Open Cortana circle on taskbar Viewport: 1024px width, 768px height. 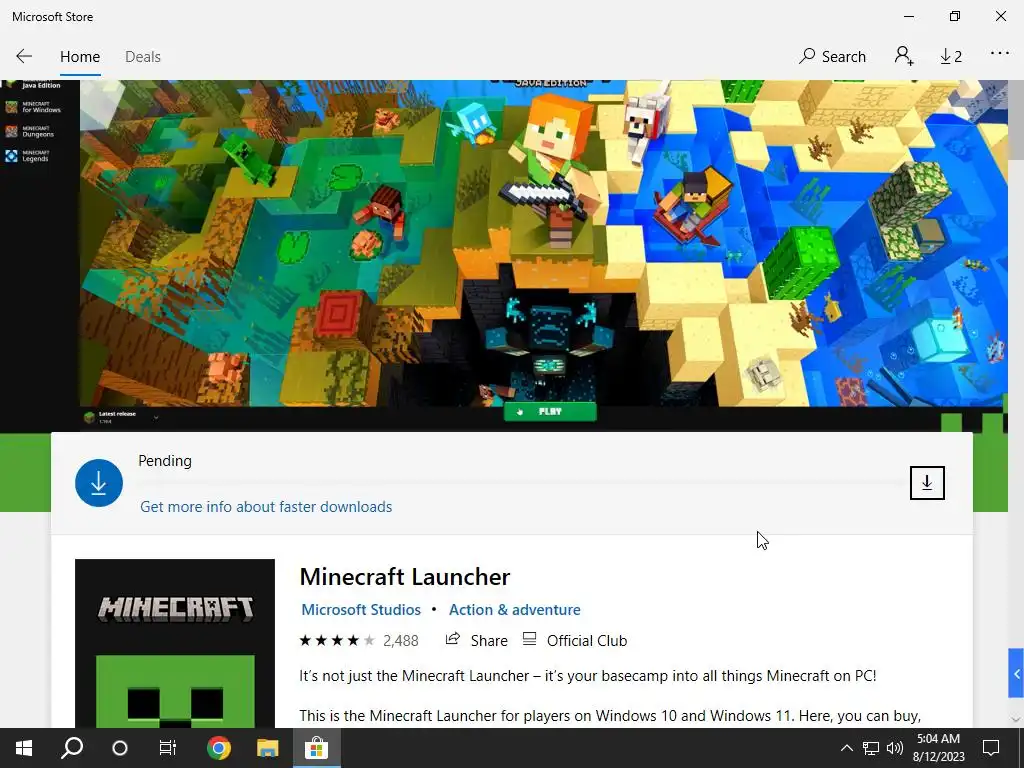pyautogui.click(x=120, y=748)
